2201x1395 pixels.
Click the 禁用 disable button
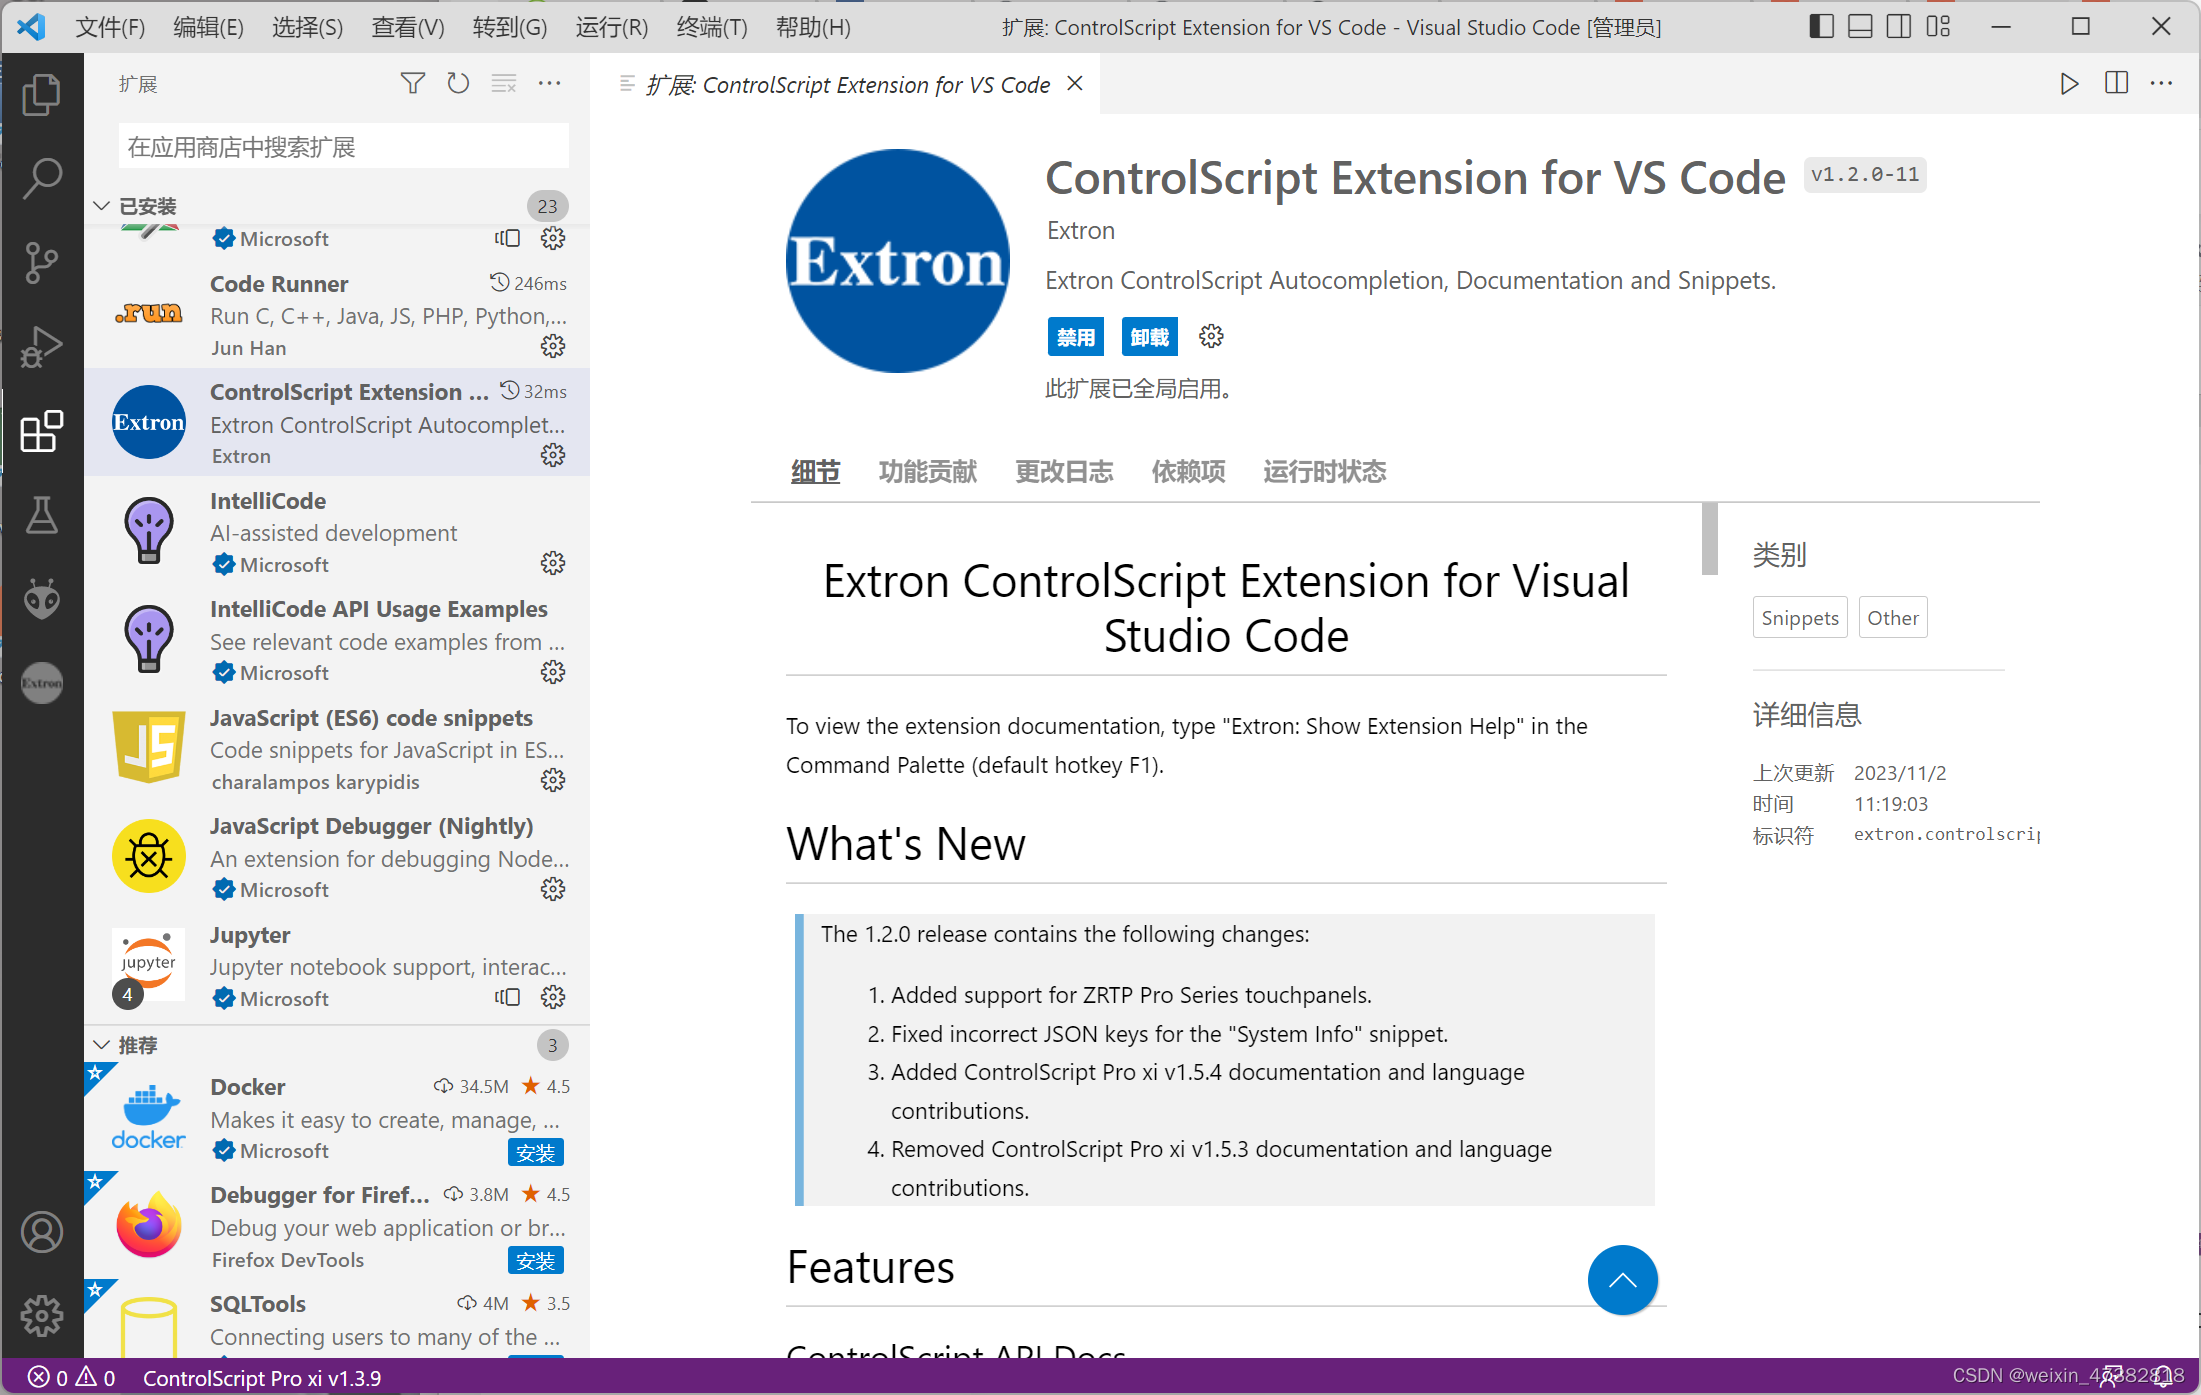[x=1075, y=337]
